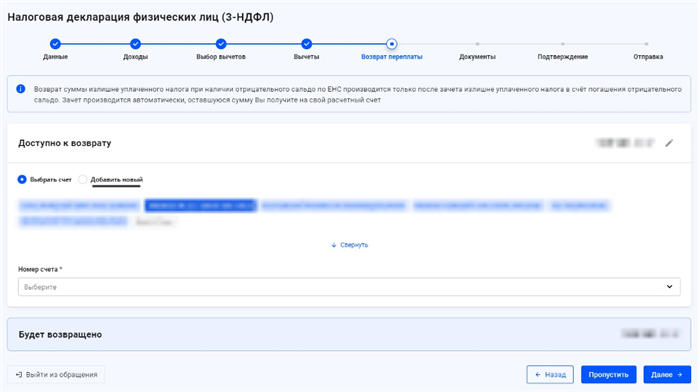Select the highlighted dark blue bank chip
This screenshot has height=392, width=700.
point(200,205)
